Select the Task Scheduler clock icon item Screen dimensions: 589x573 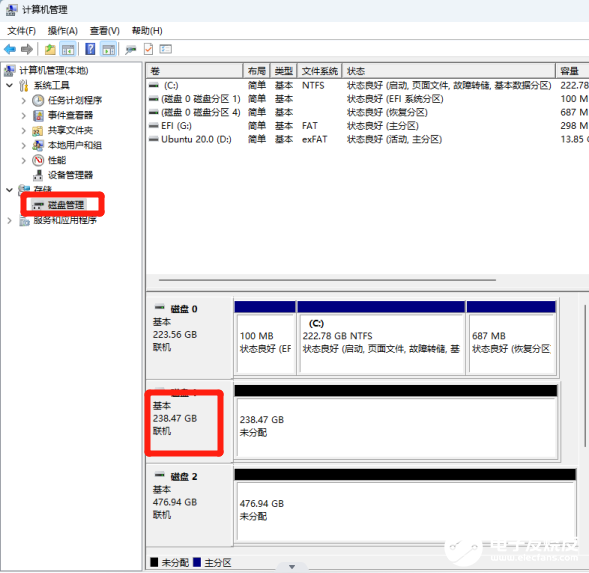coord(38,100)
